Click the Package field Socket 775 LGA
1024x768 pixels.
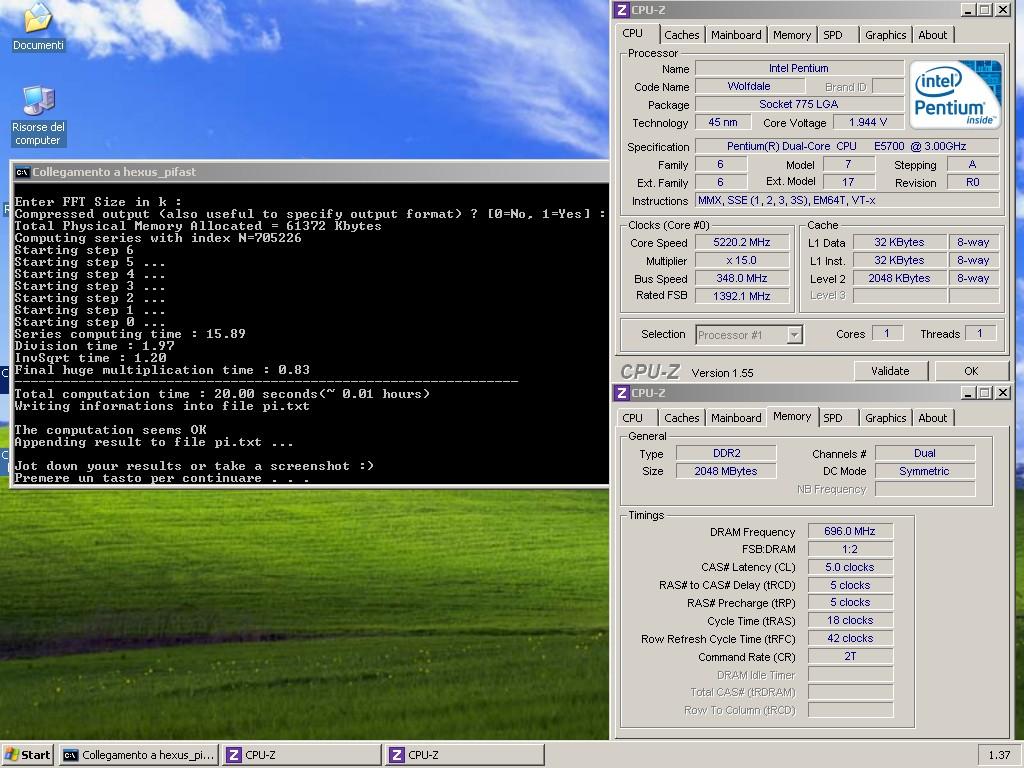(799, 104)
